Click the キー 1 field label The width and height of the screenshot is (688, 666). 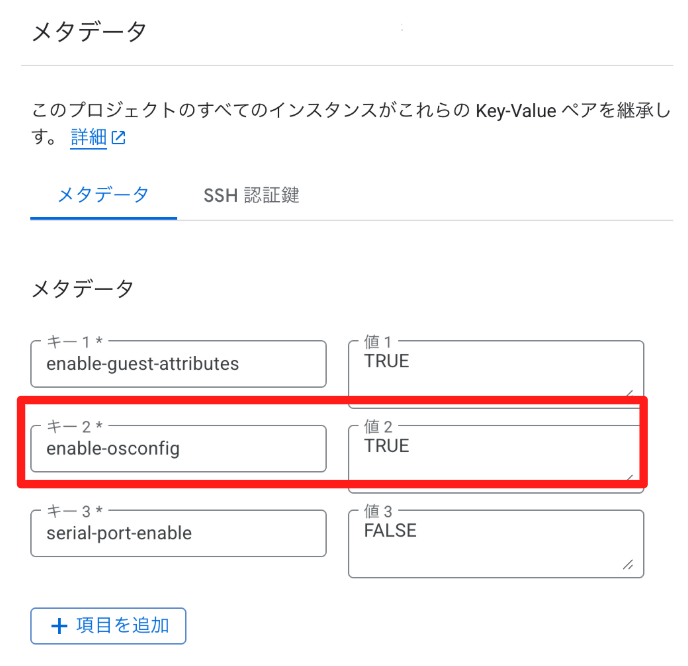coord(75,341)
